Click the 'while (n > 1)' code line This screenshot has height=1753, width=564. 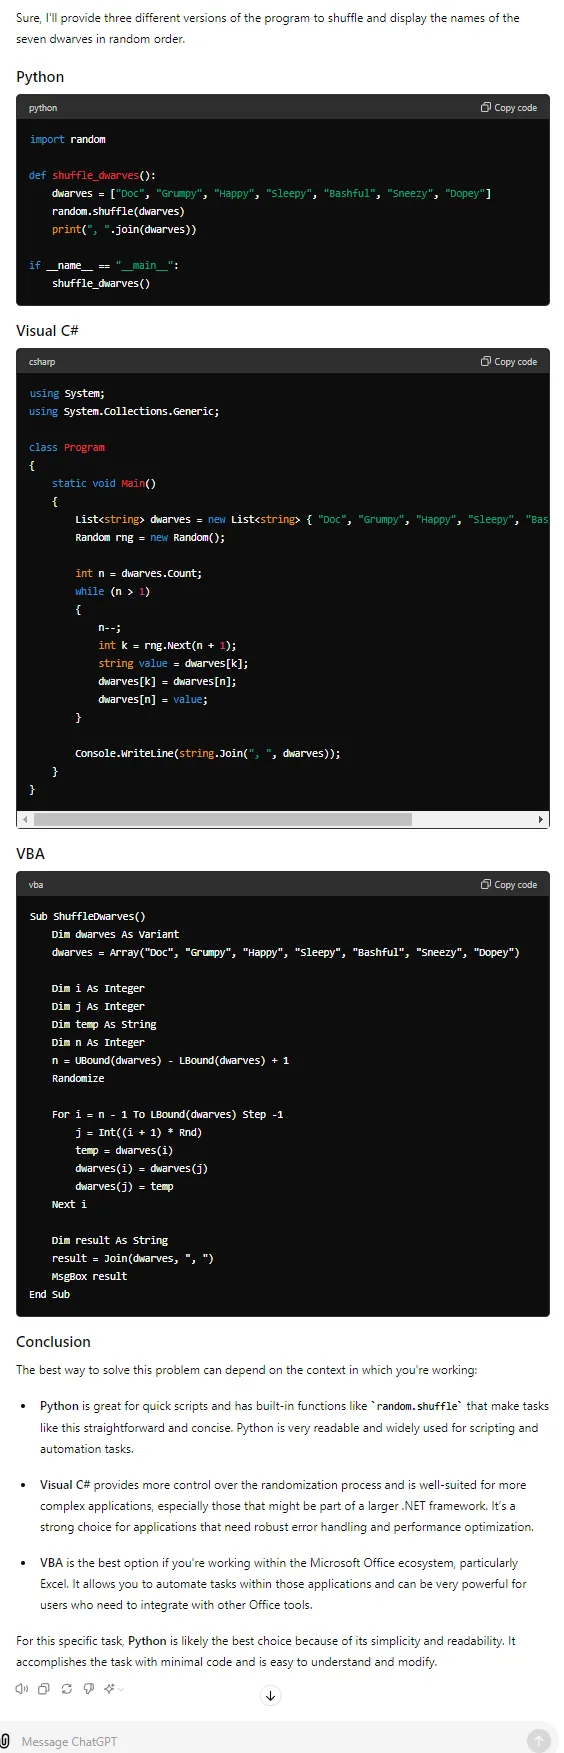click(x=112, y=592)
